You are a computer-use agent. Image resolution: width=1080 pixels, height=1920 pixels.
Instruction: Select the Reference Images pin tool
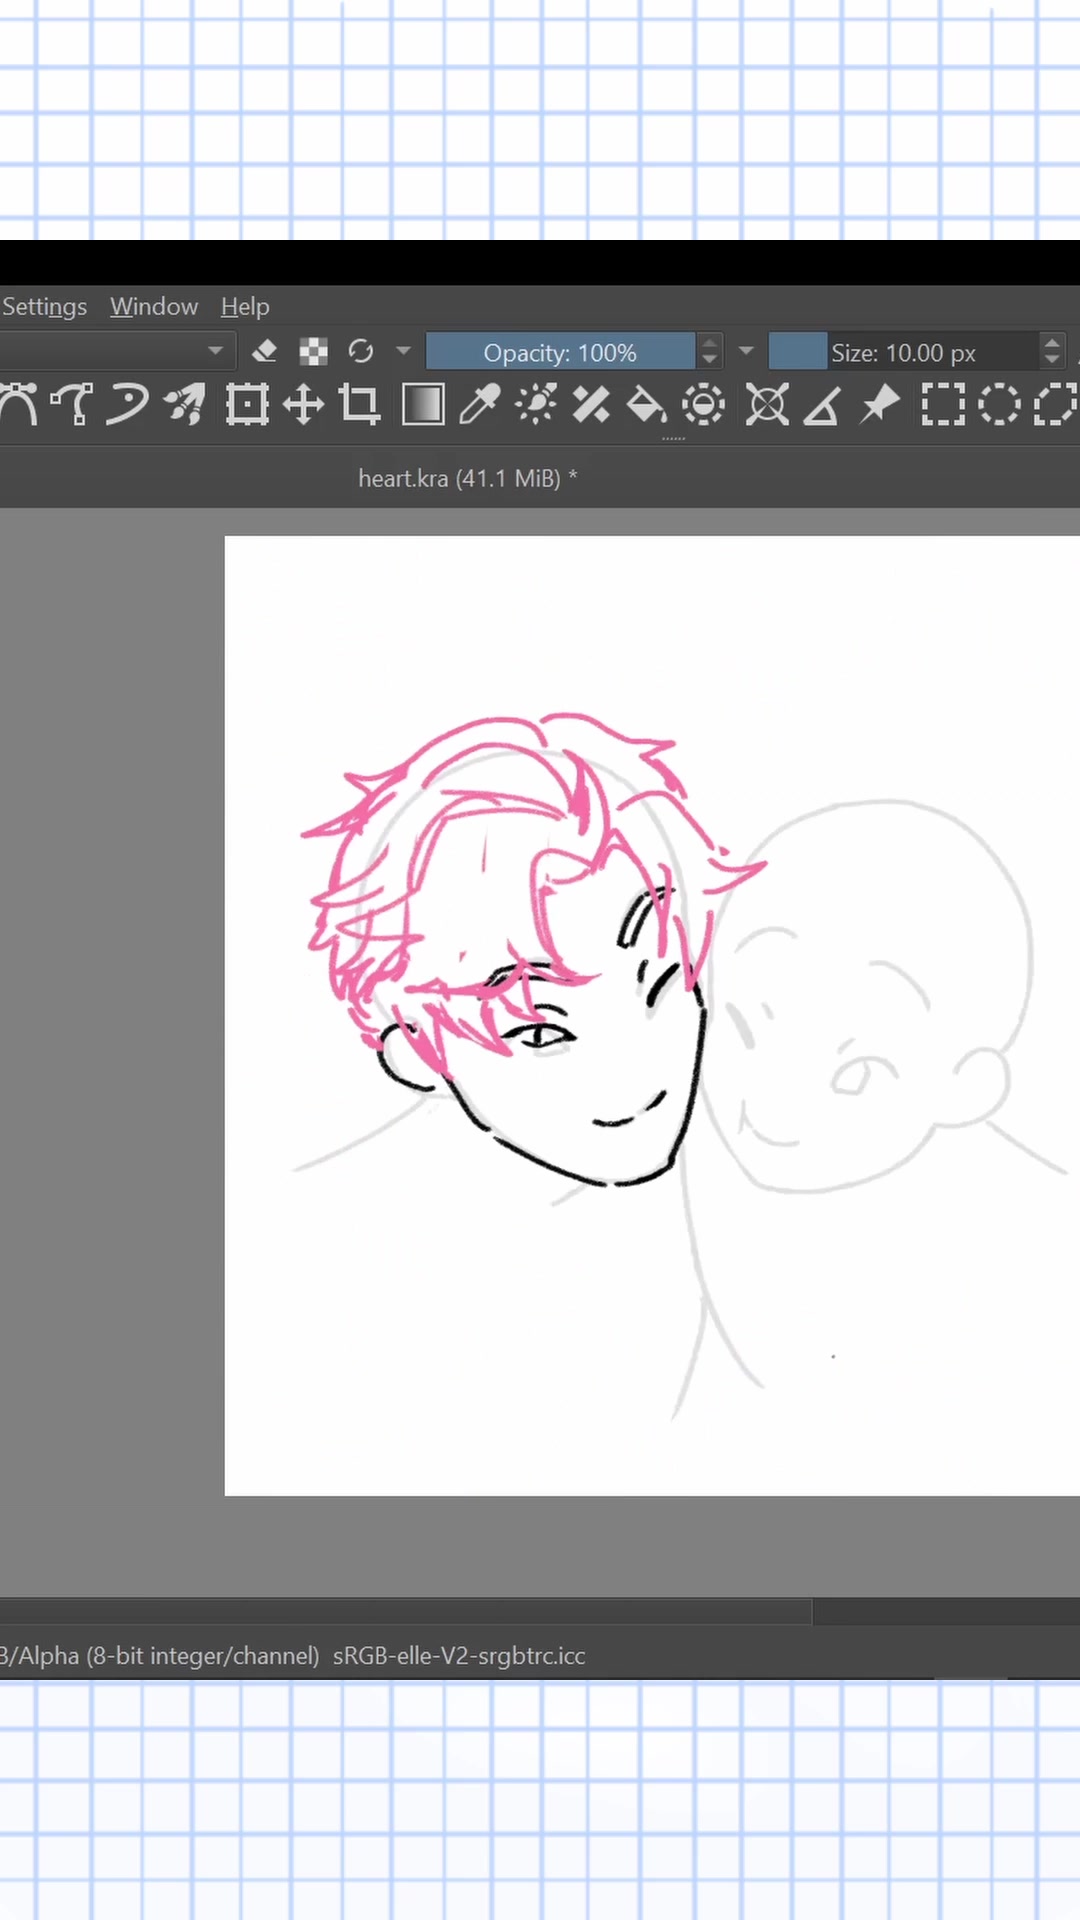click(x=880, y=405)
